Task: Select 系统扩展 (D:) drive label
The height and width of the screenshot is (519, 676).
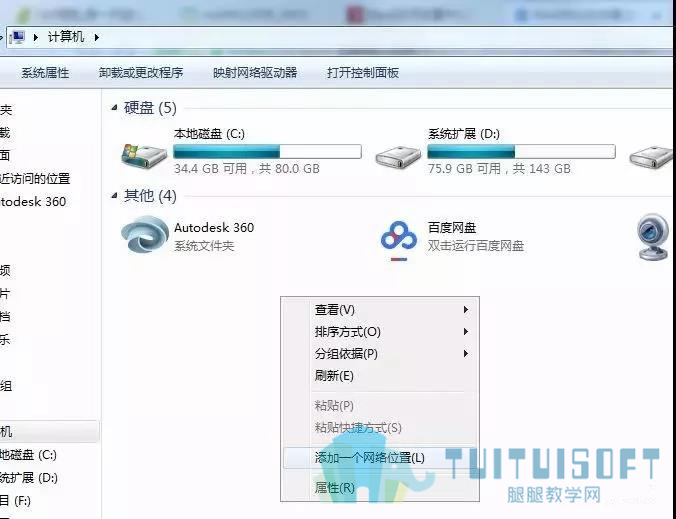Action: [463, 134]
